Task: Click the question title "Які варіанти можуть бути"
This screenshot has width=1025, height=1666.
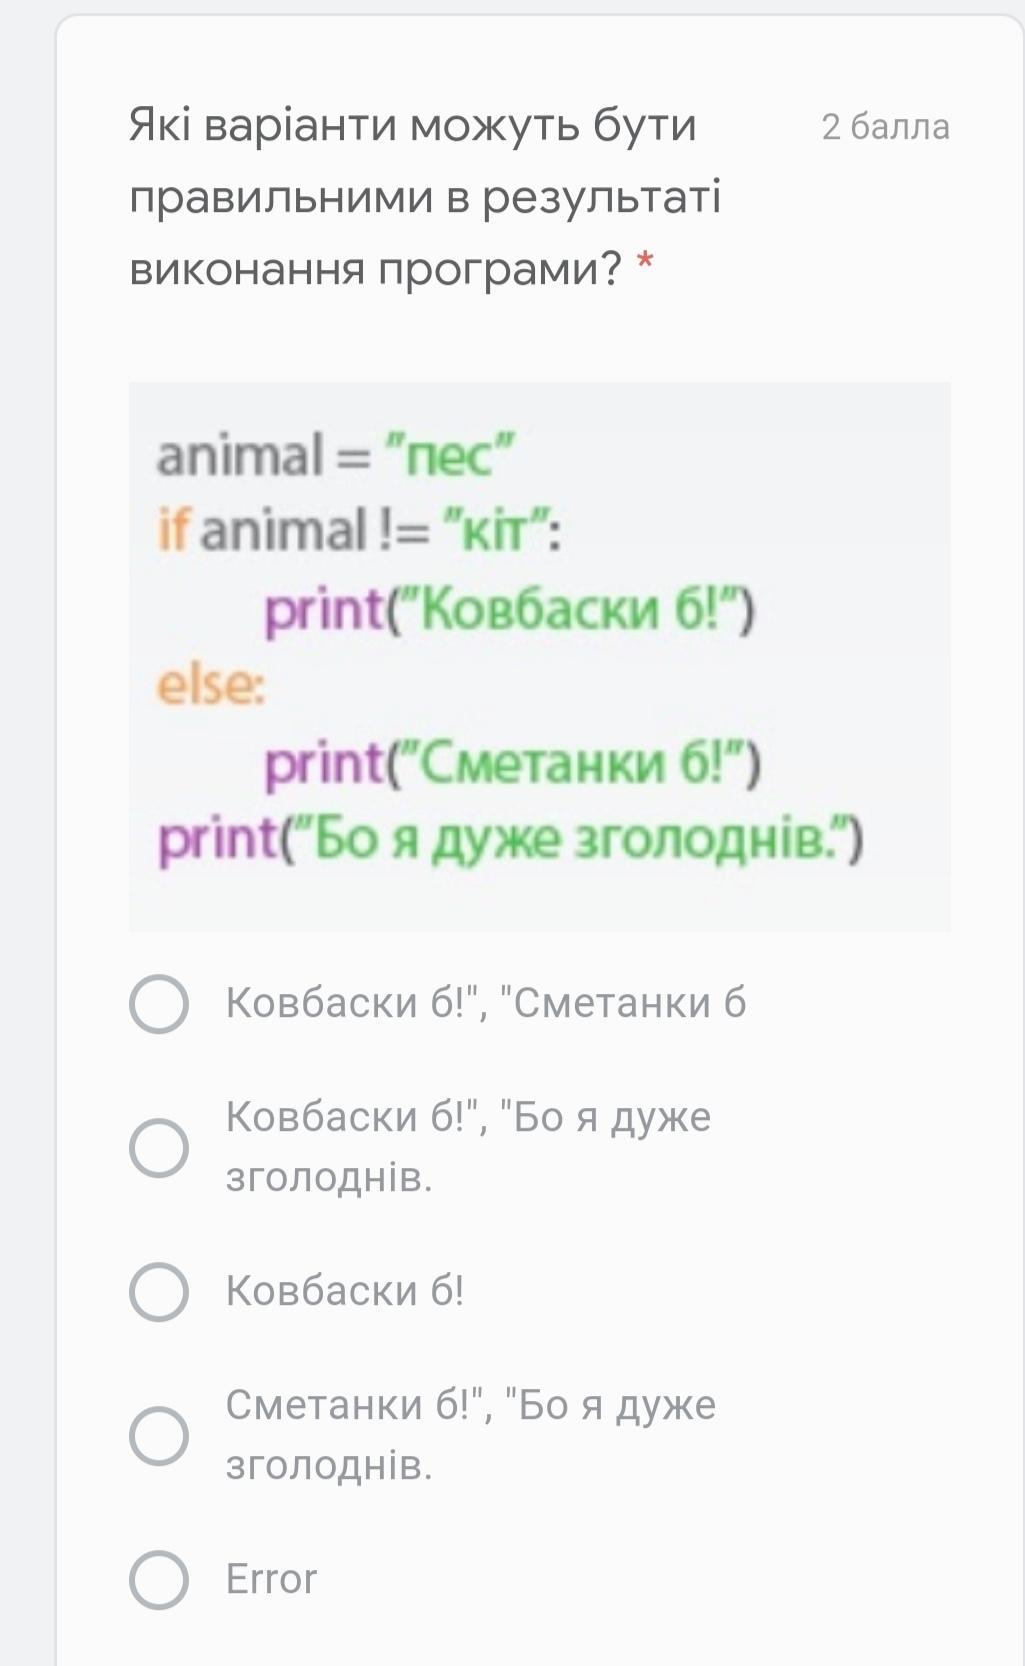Action: pyautogui.click(x=413, y=126)
